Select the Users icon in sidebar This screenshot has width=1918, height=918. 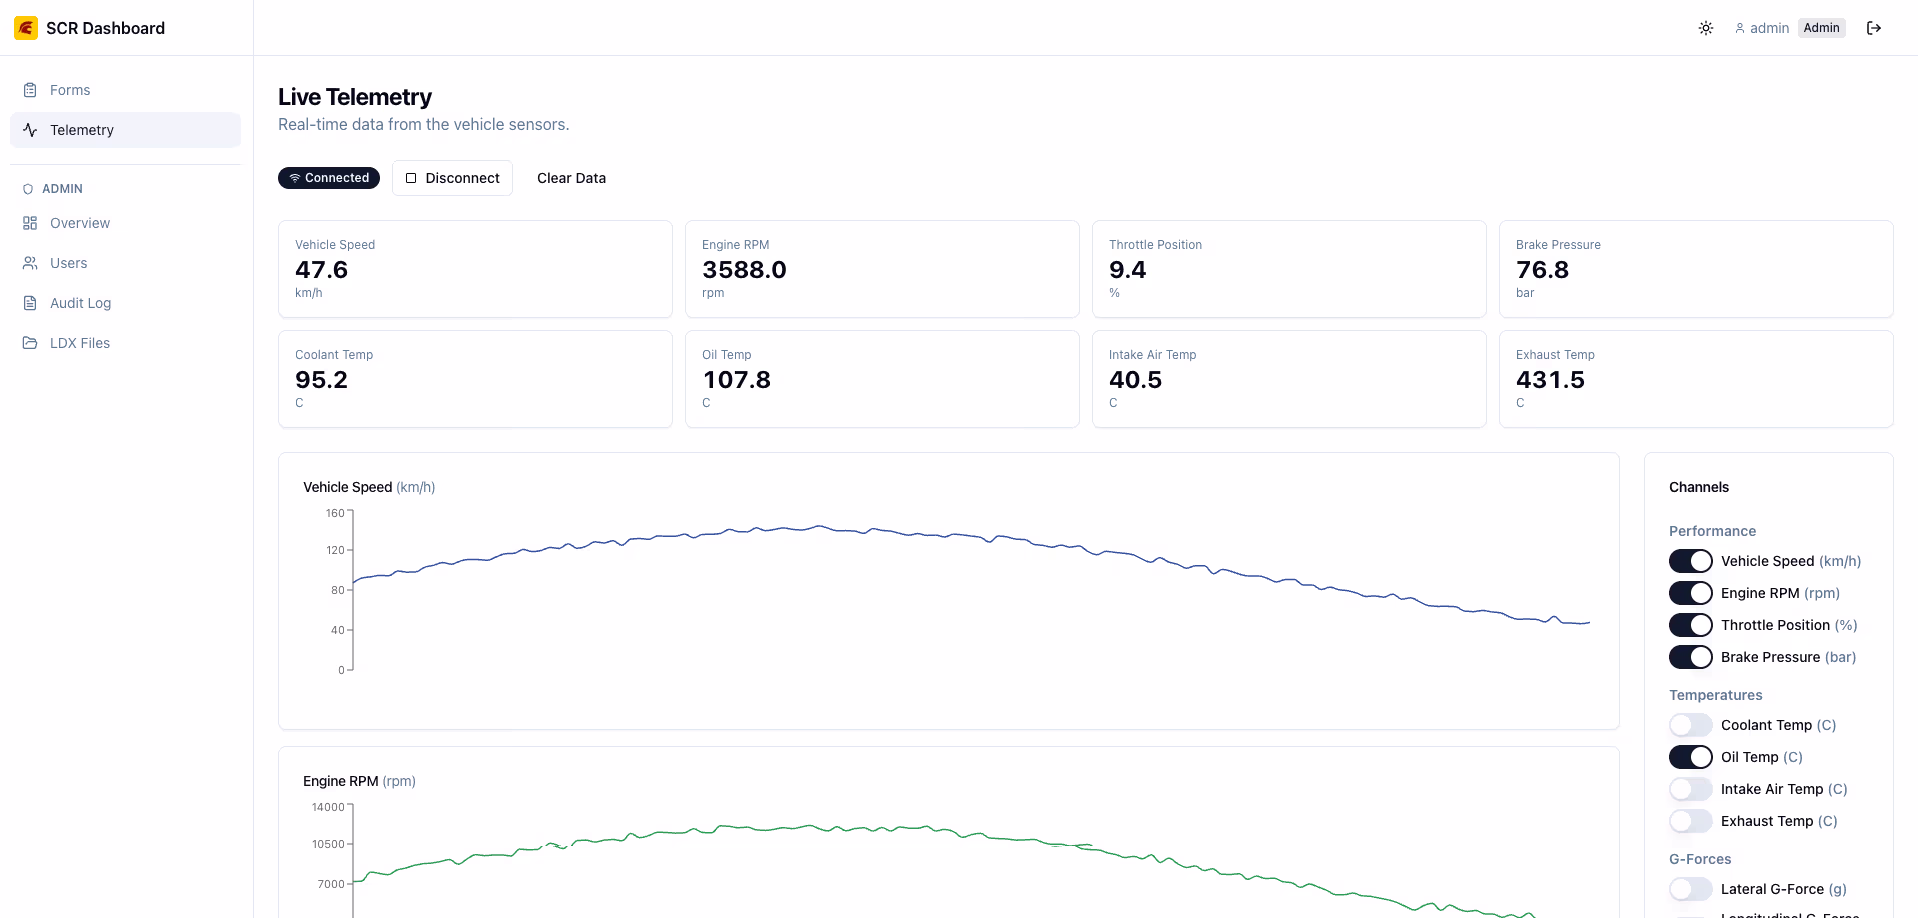pyautogui.click(x=31, y=263)
